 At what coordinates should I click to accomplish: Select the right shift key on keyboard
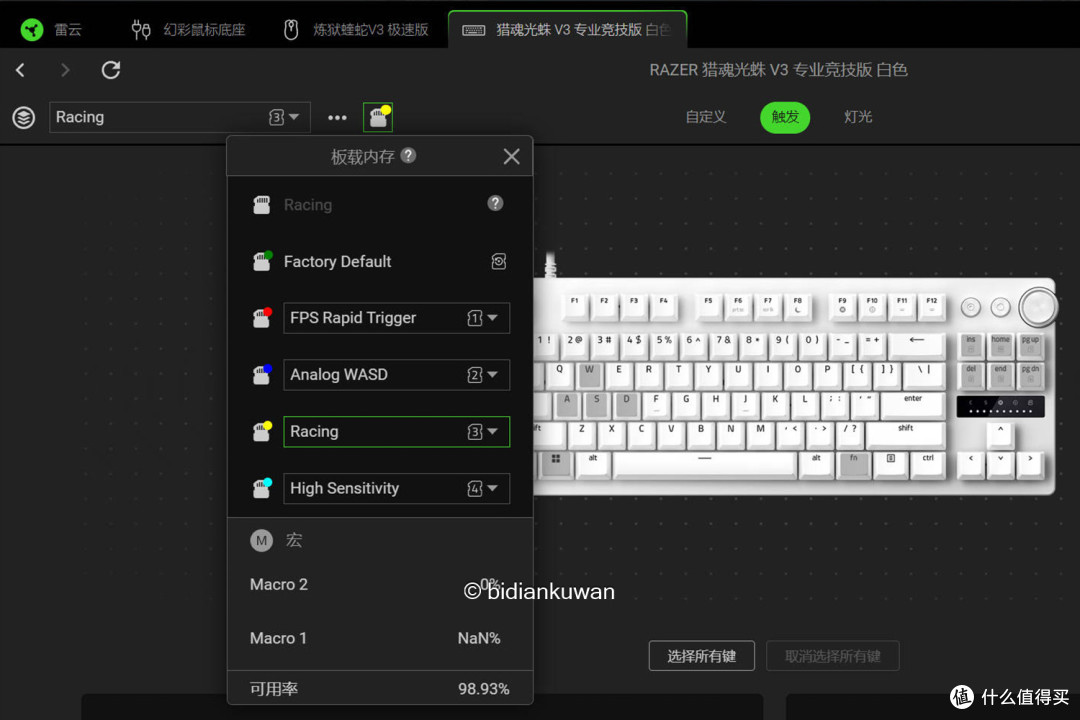click(x=905, y=434)
